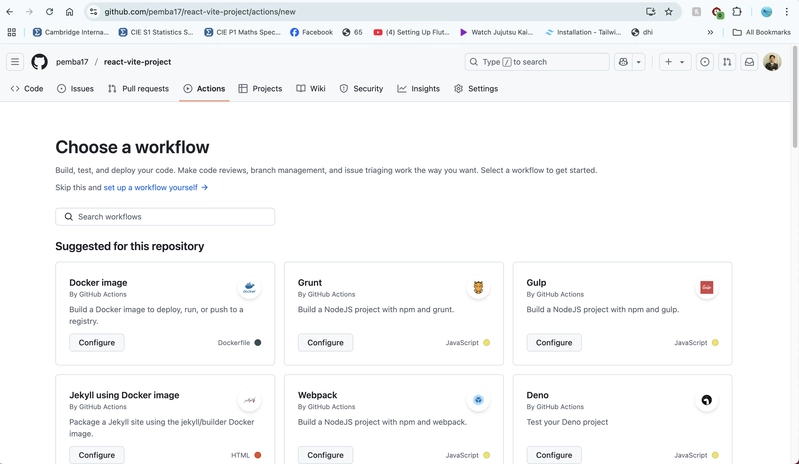The width and height of the screenshot is (799, 464).
Task: Go back with browser back arrow
Action: 10,12
